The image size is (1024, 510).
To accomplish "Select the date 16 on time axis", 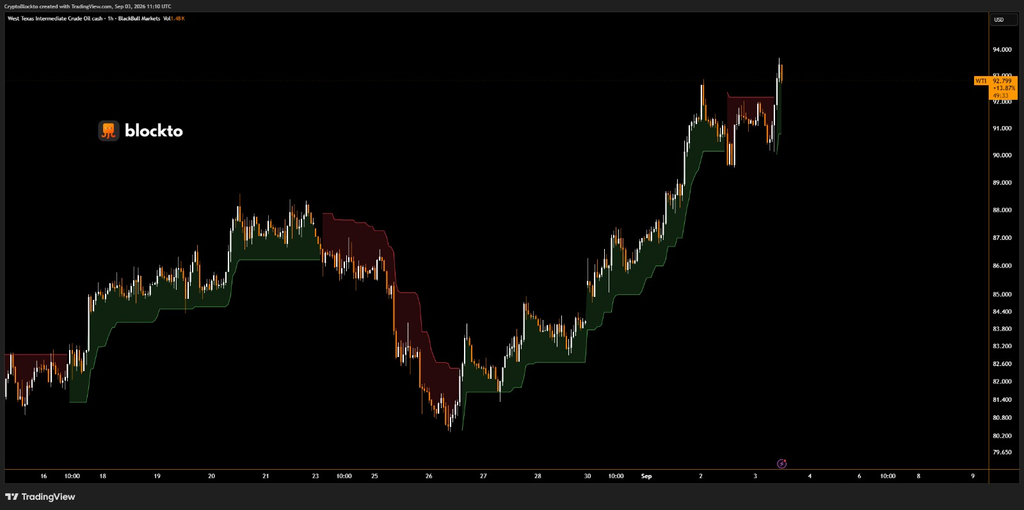I will 44,477.
